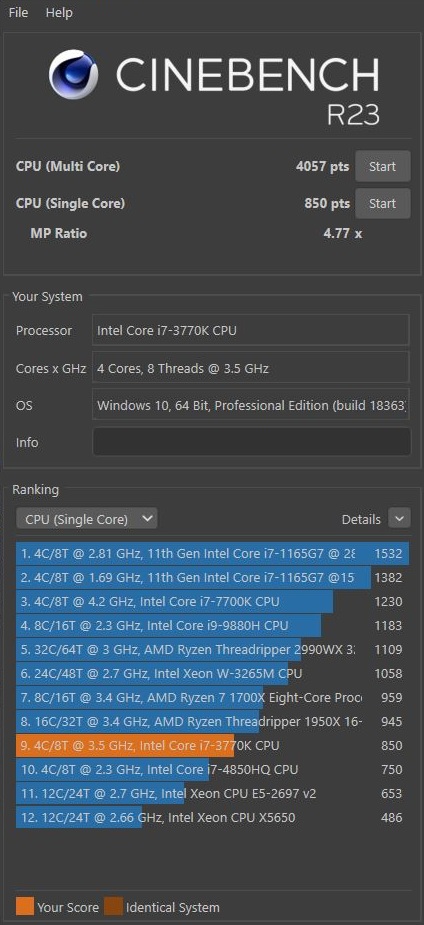Select the Threadripper 2990WX ranking entry
The width and height of the screenshot is (424, 925).
(212, 650)
